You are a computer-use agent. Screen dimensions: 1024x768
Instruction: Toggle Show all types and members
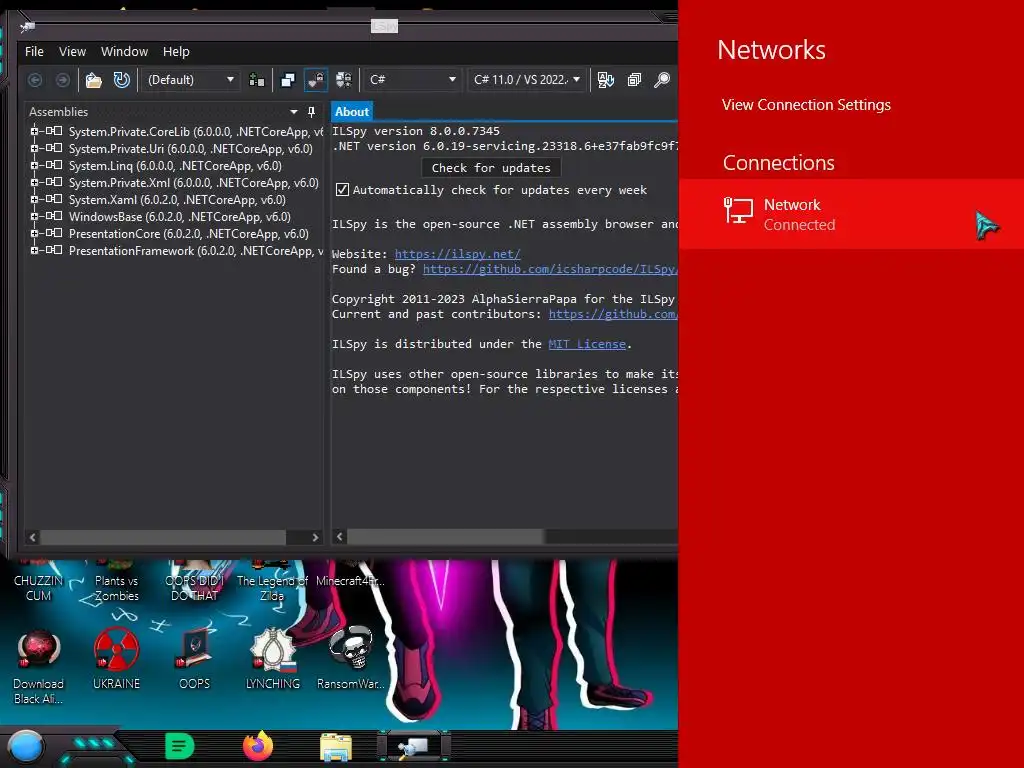pos(344,80)
